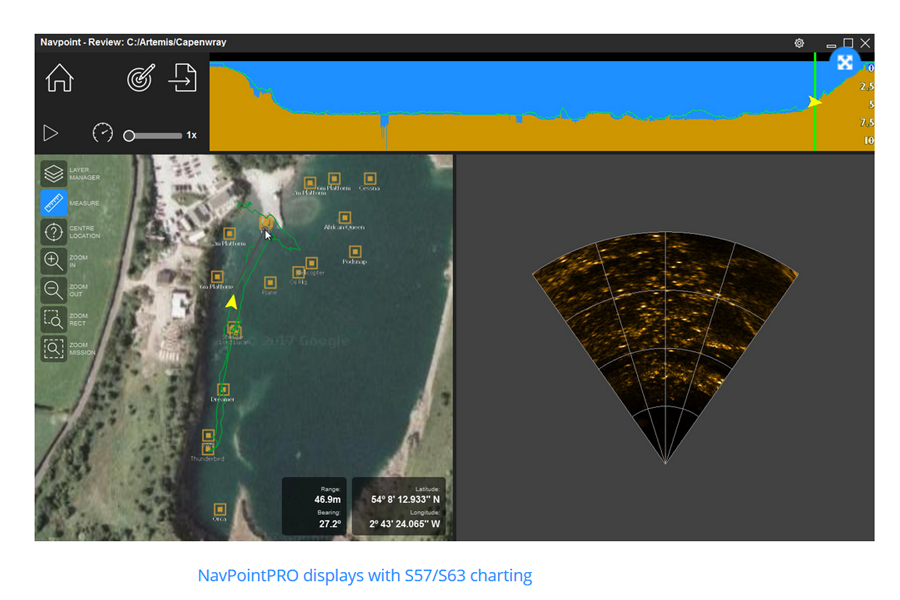Toggle the highlighted Measure mode button

click(52, 202)
